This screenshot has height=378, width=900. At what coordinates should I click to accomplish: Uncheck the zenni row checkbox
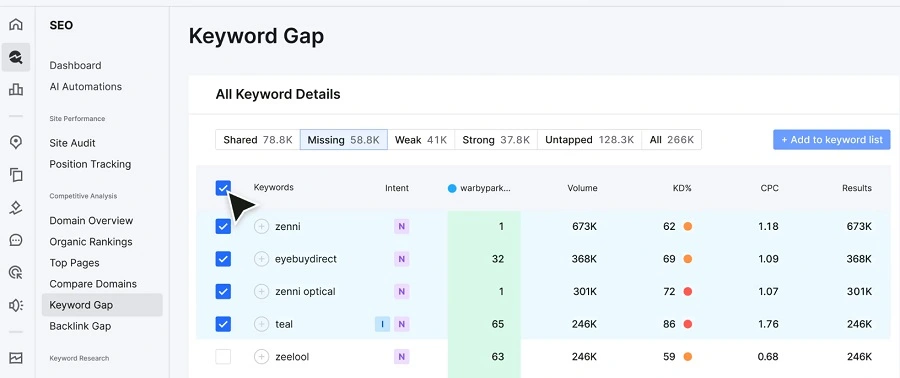[x=223, y=227]
